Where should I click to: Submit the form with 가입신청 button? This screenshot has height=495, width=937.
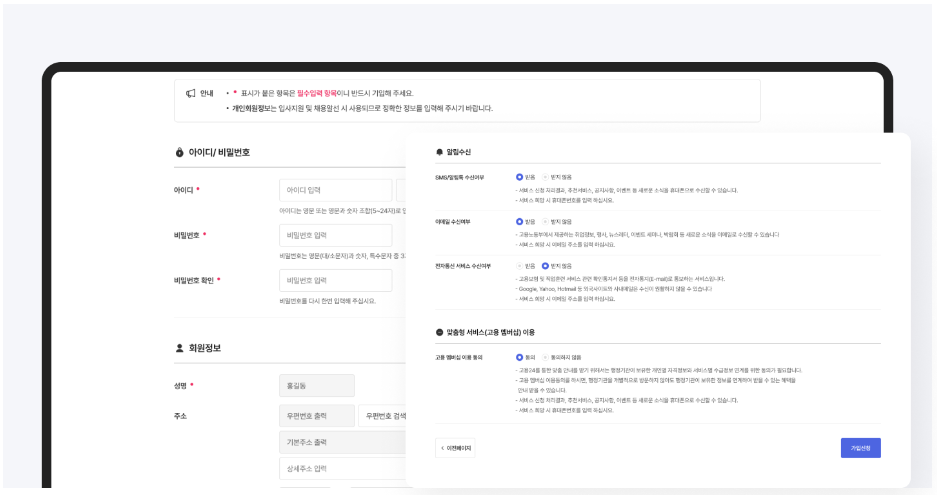(861, 448)
